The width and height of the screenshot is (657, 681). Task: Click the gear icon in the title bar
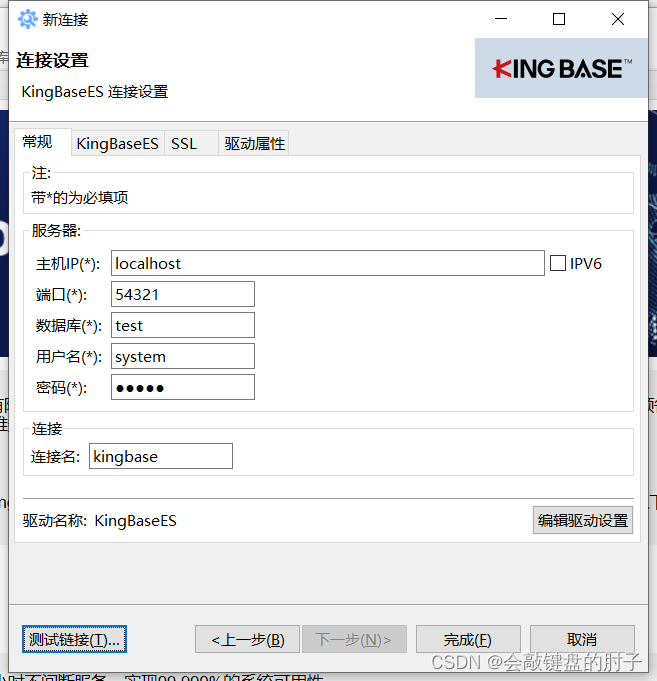(28, 20)
